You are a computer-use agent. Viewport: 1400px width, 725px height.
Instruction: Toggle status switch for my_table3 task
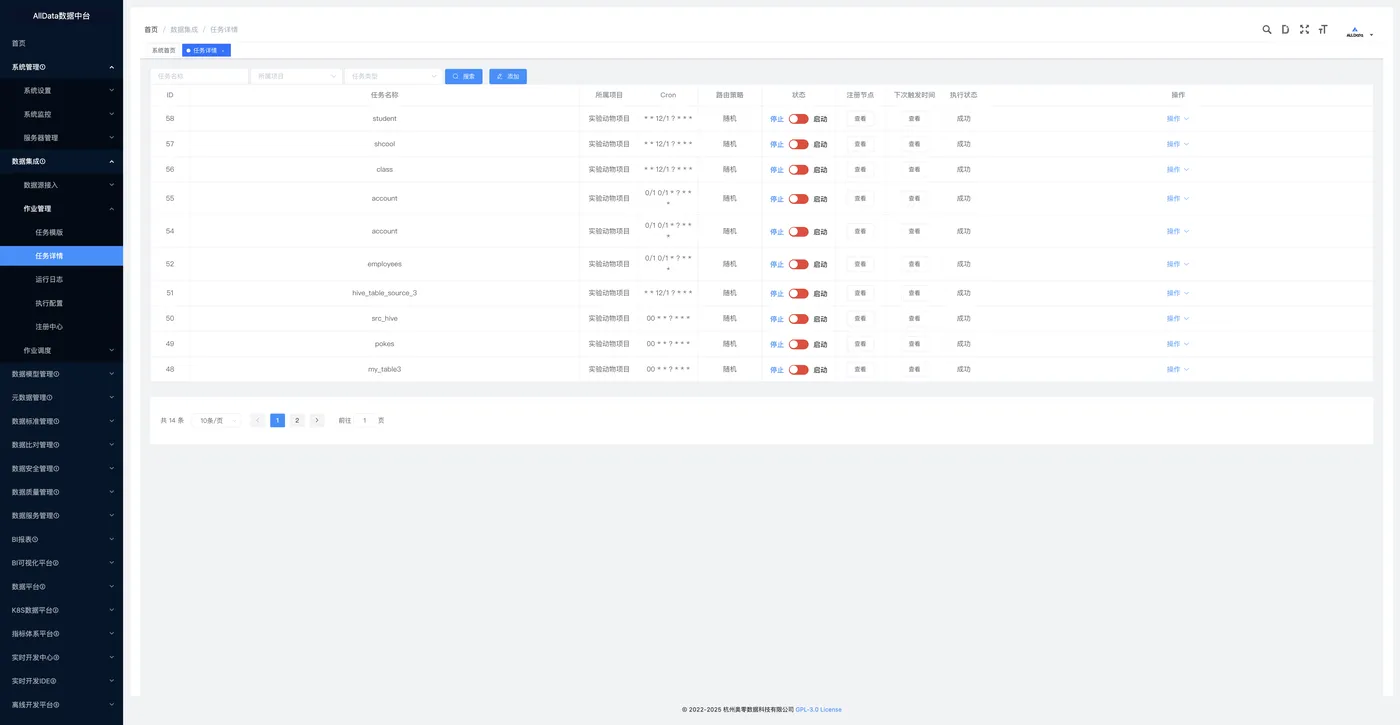pos(798,370)
